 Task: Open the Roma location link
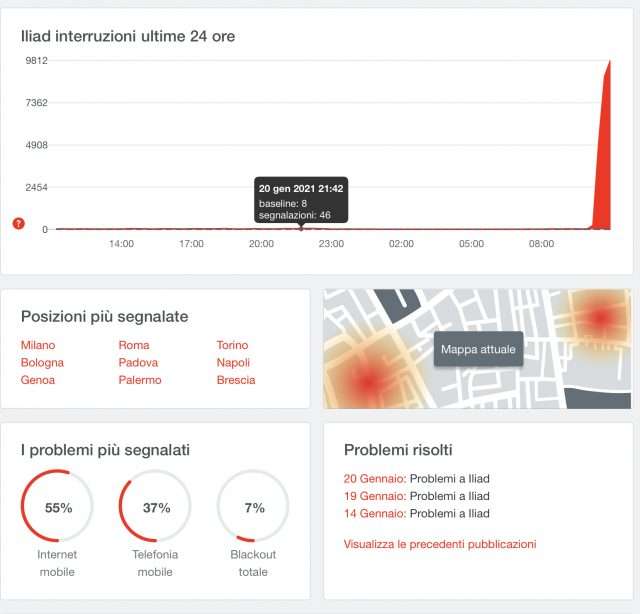pyautogui.click(x=134, y=345)
